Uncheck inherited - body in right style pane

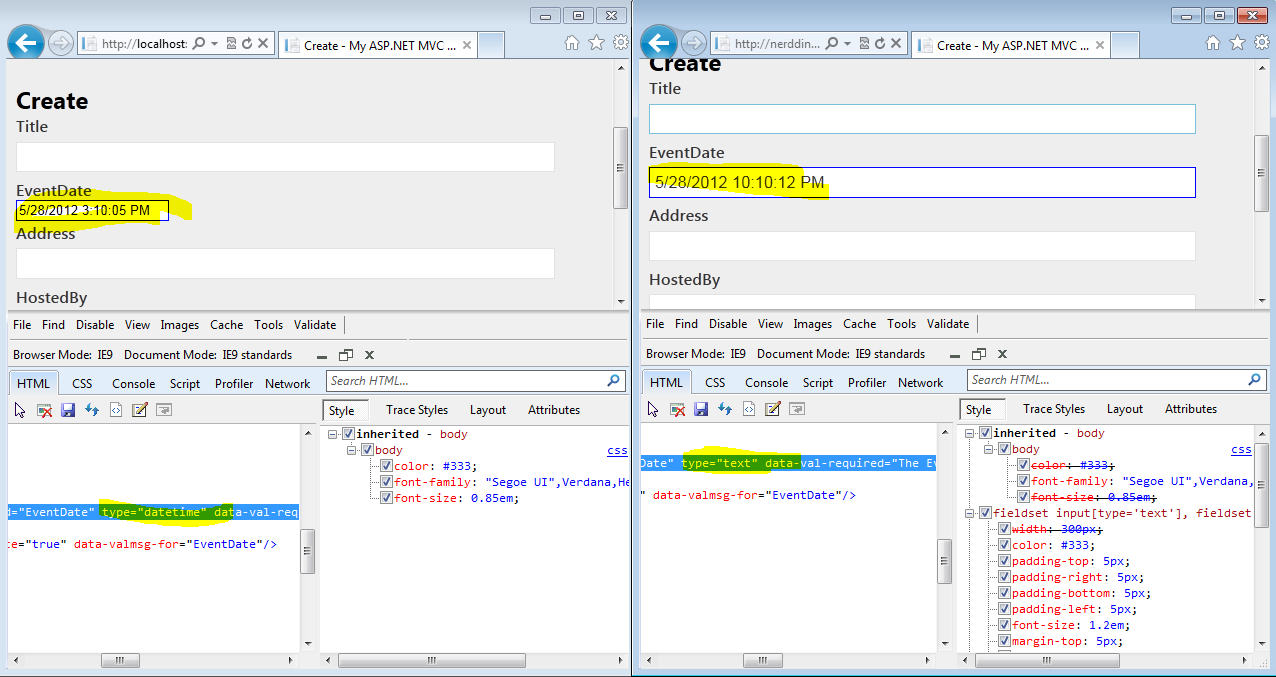click(986, 433)
